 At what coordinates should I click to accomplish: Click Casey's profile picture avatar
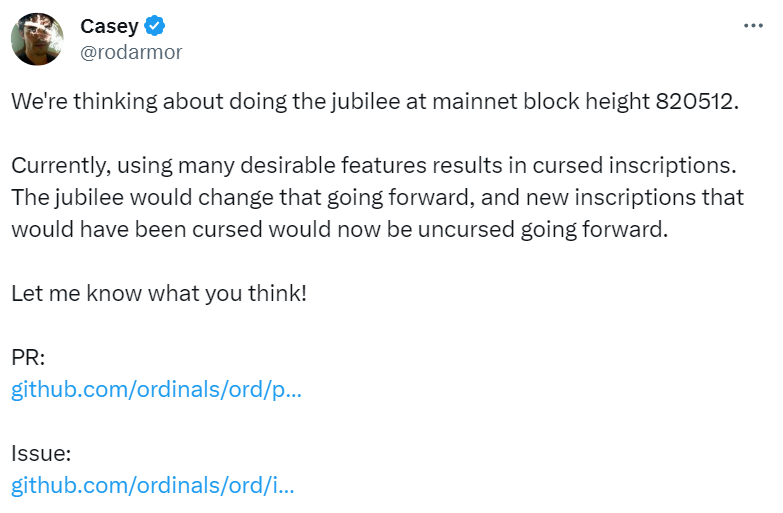point(38,39)
